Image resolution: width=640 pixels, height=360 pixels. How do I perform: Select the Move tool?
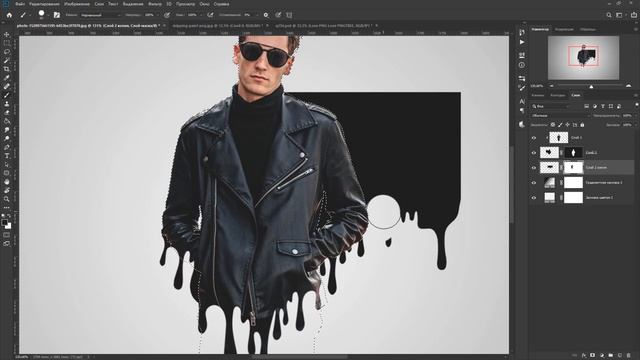[x=7, y=35]
